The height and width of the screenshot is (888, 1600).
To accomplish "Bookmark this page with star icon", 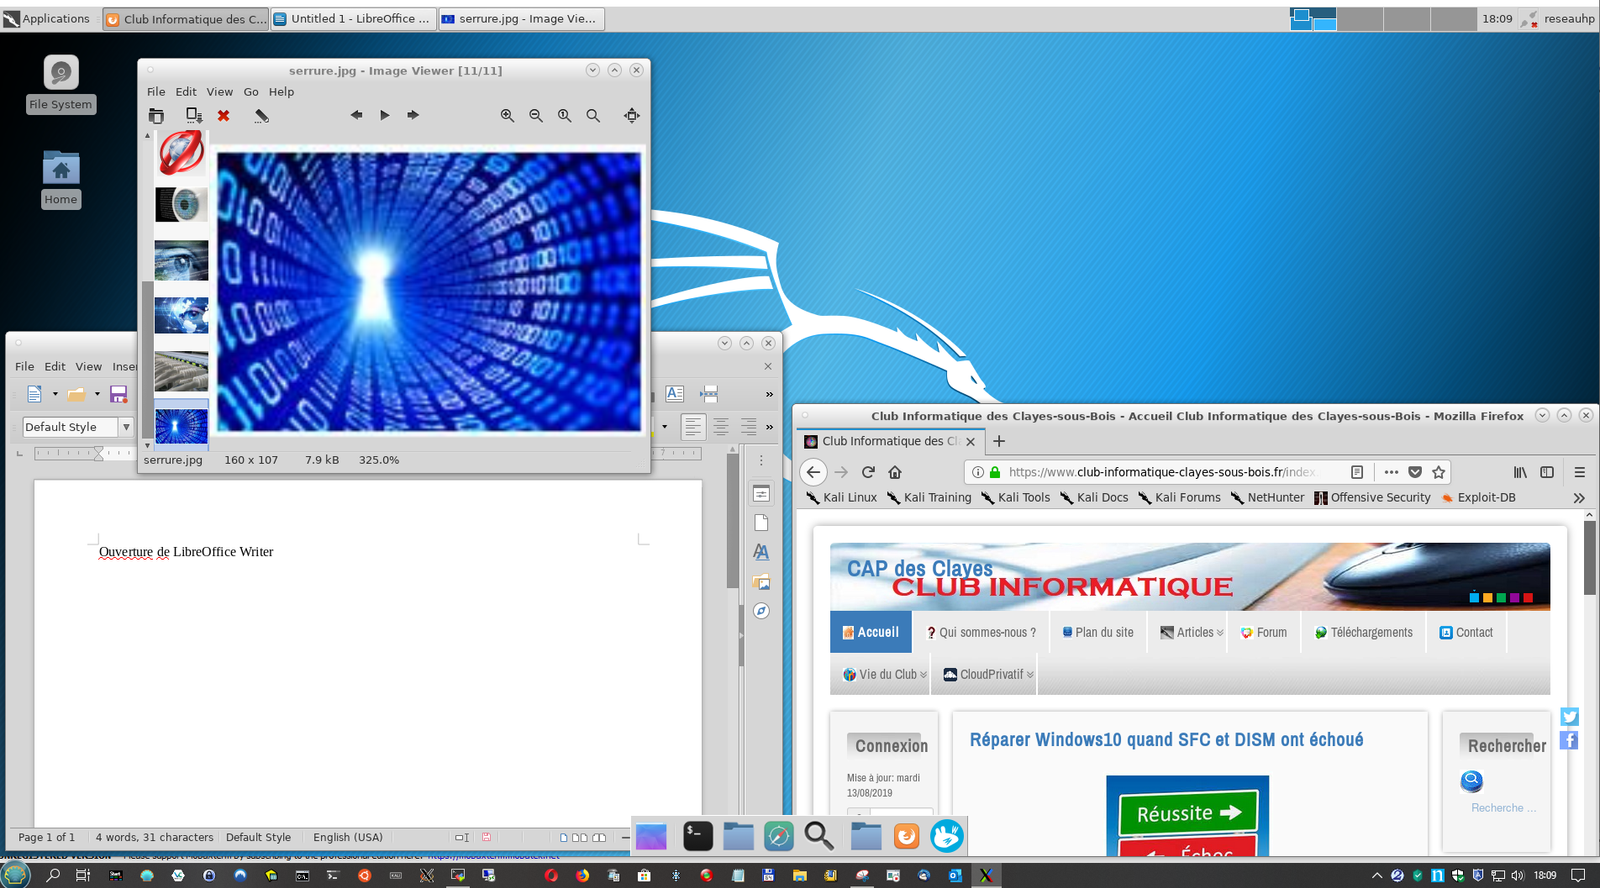I will pyautogui.click(x=1438, y=472).
